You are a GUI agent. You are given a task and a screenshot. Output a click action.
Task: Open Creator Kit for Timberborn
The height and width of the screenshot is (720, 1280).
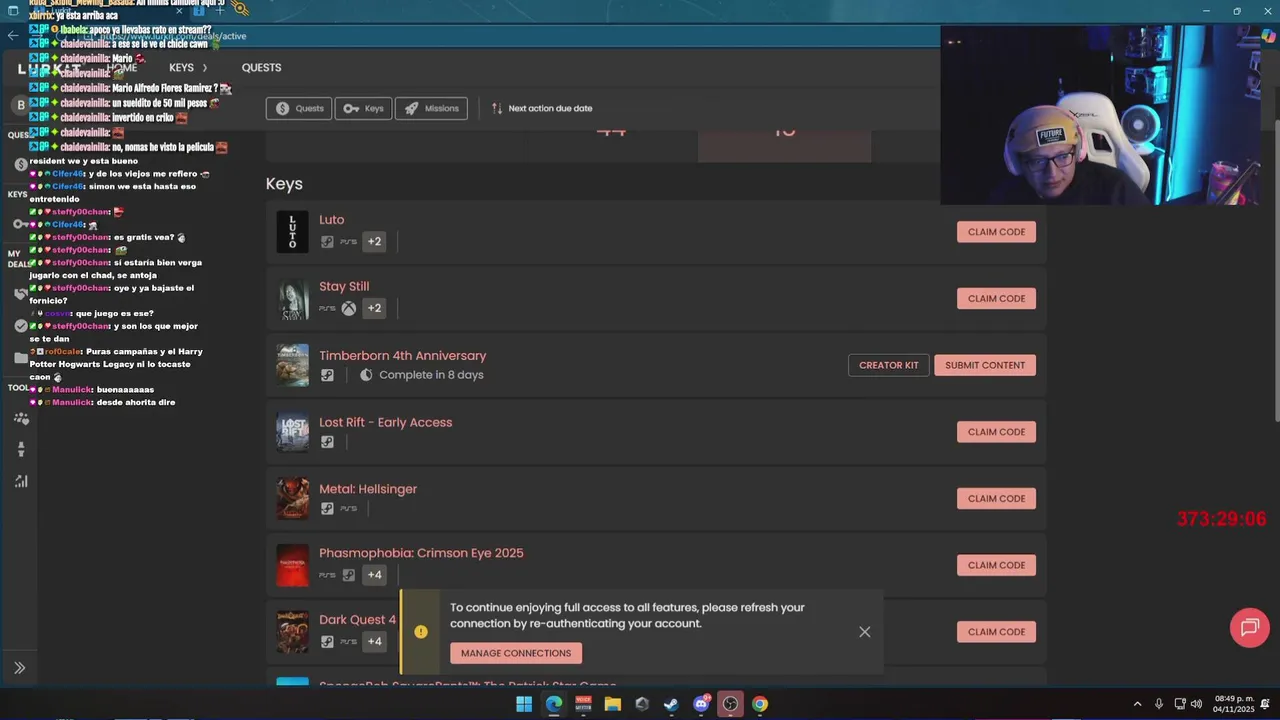coord(888,365)
